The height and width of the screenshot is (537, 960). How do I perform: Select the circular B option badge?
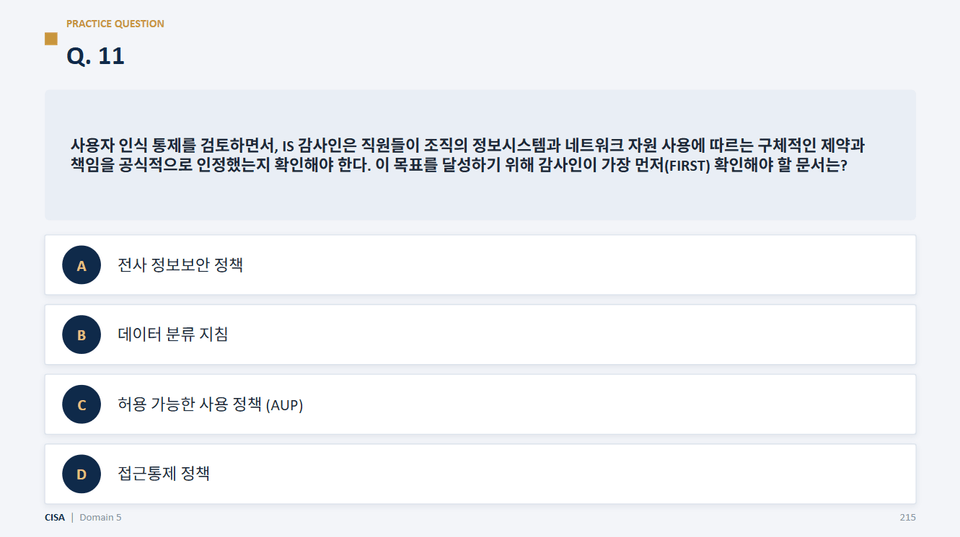coord(81,335)
